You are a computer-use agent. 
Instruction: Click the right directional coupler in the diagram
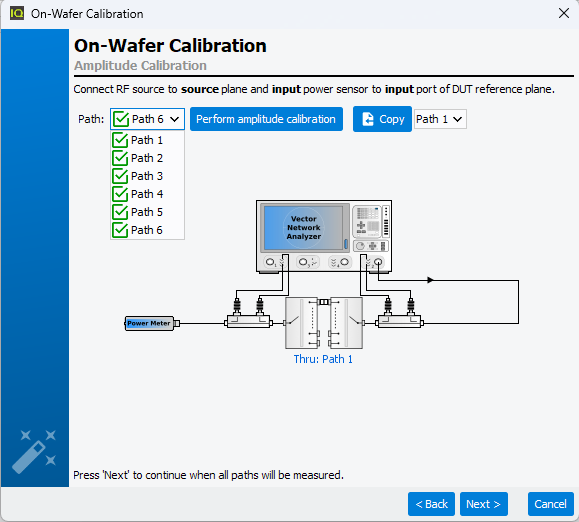pyautogui.click(x=399, y=321)
